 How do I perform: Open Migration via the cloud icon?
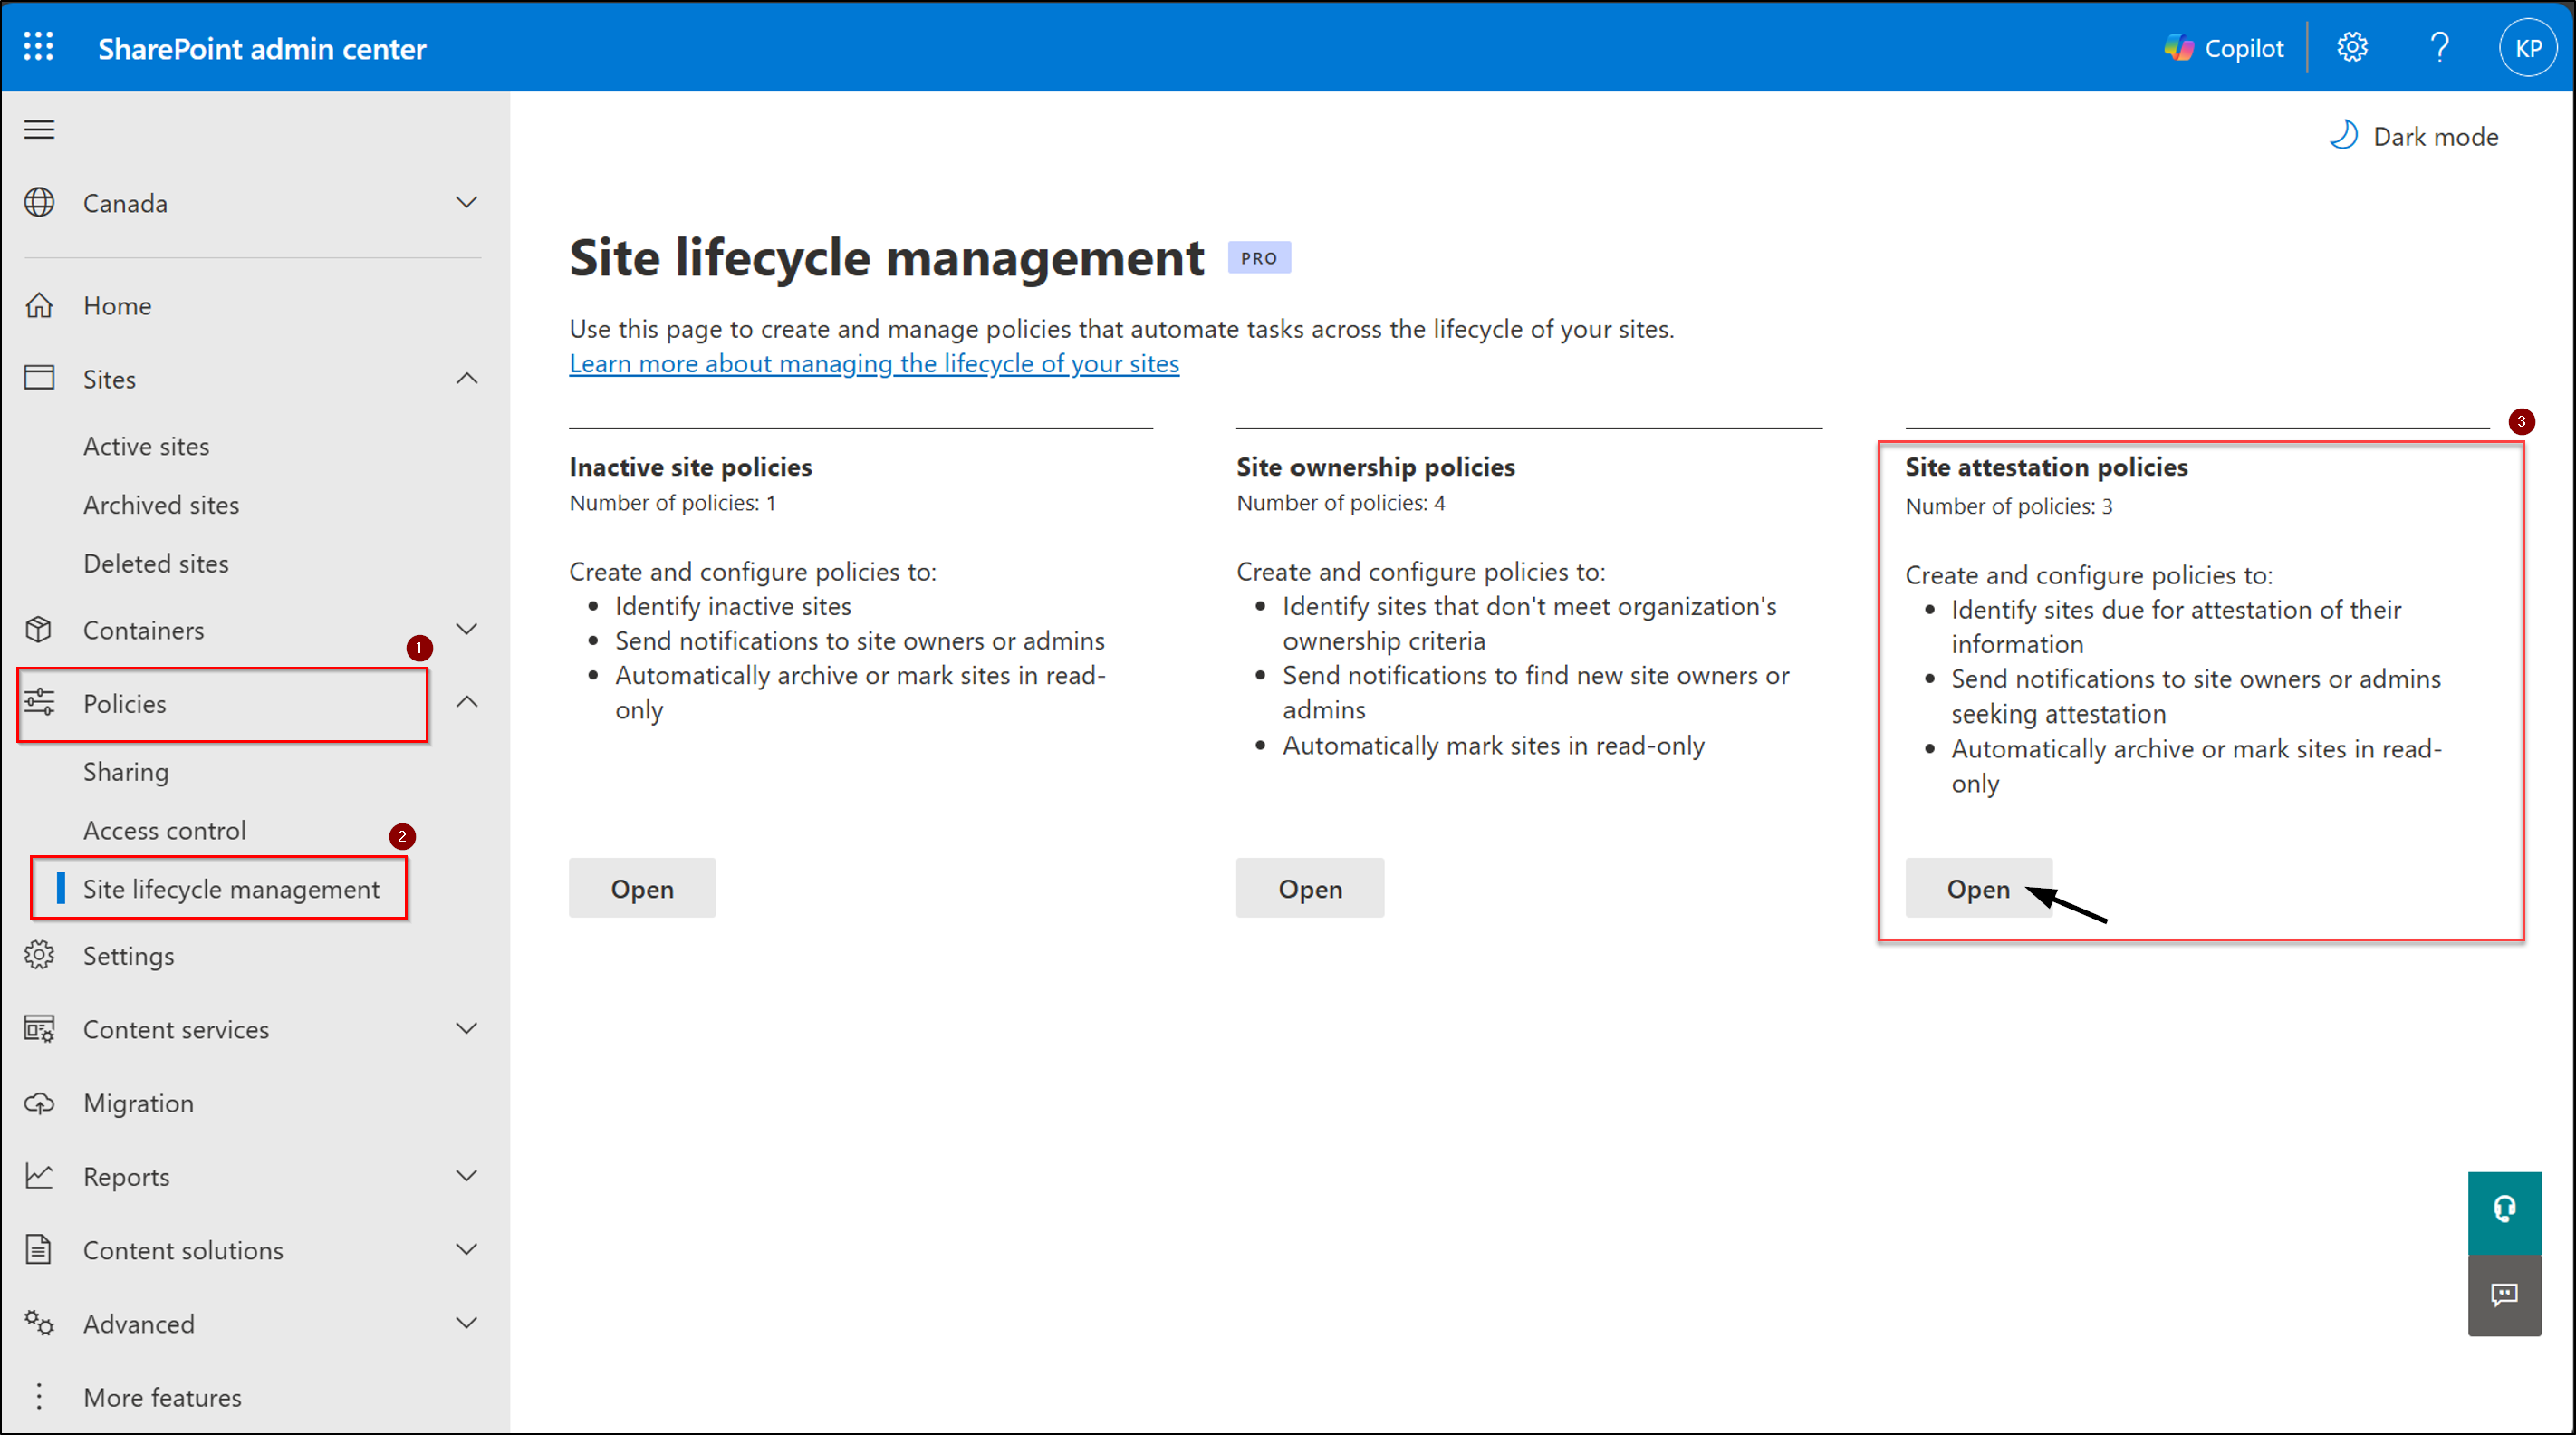(x=39, y=1102)
